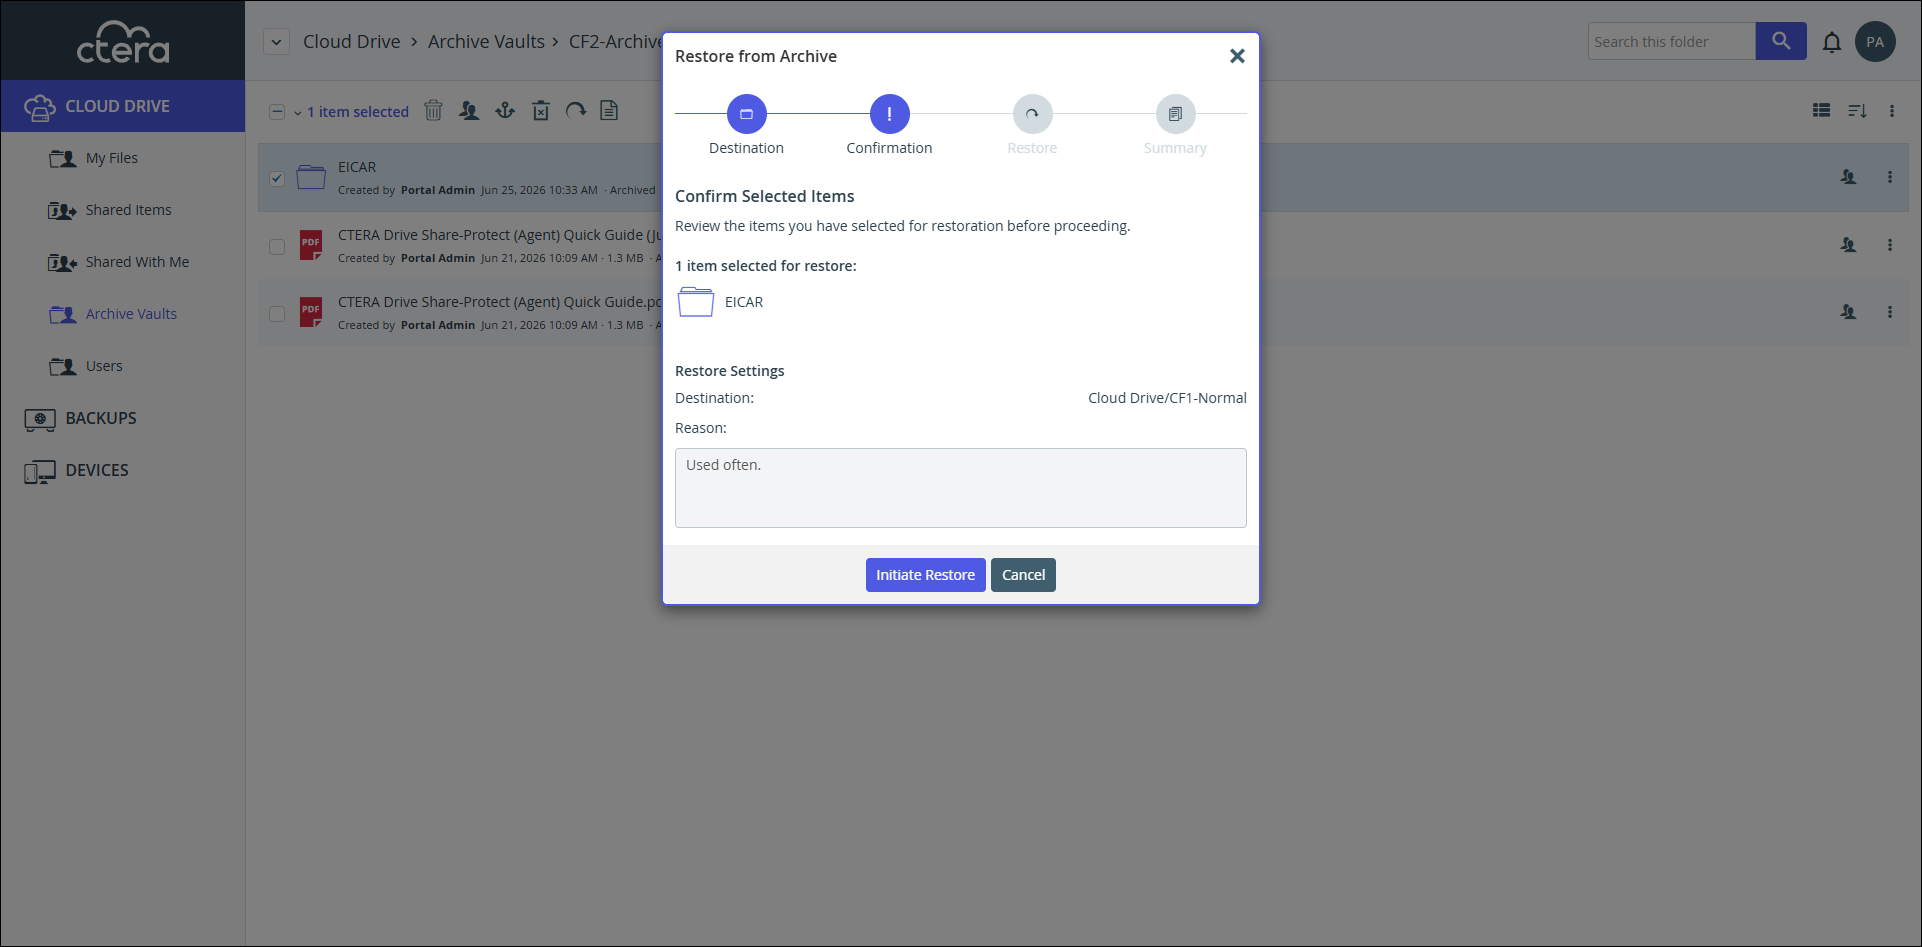Open the selection dropdown arrow beside item count
The height and width of the screenshot is (947, 1922).
(x=297, y=113)
